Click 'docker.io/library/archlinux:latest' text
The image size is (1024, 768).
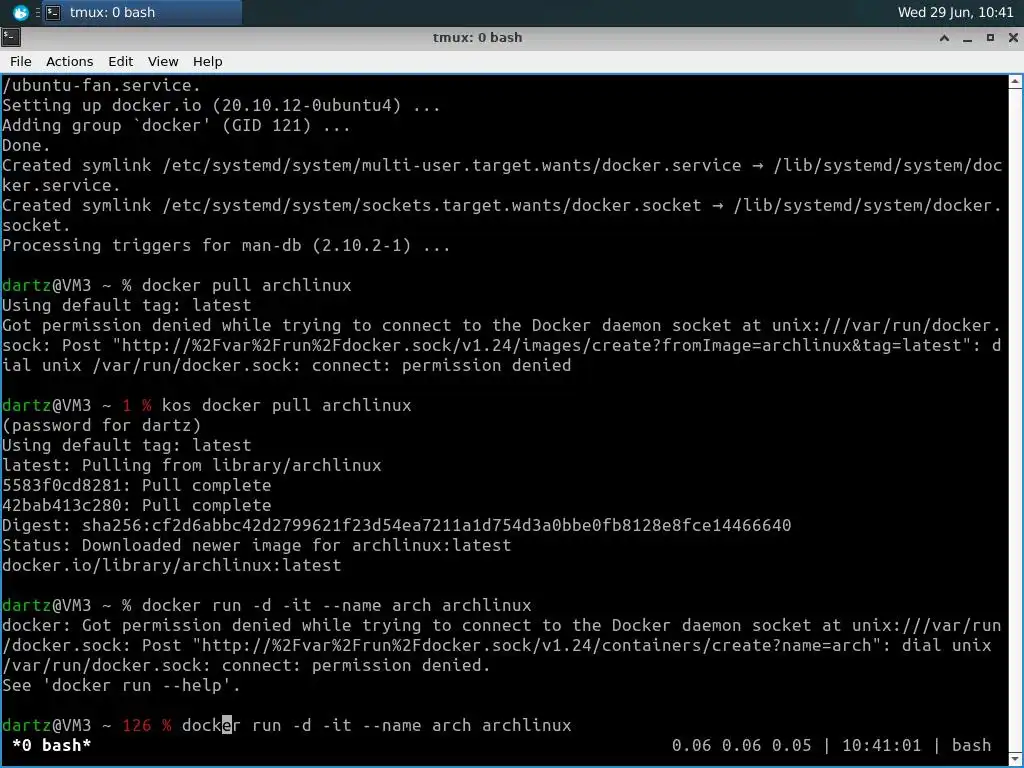pyautogui.click(x=172, y=565)
